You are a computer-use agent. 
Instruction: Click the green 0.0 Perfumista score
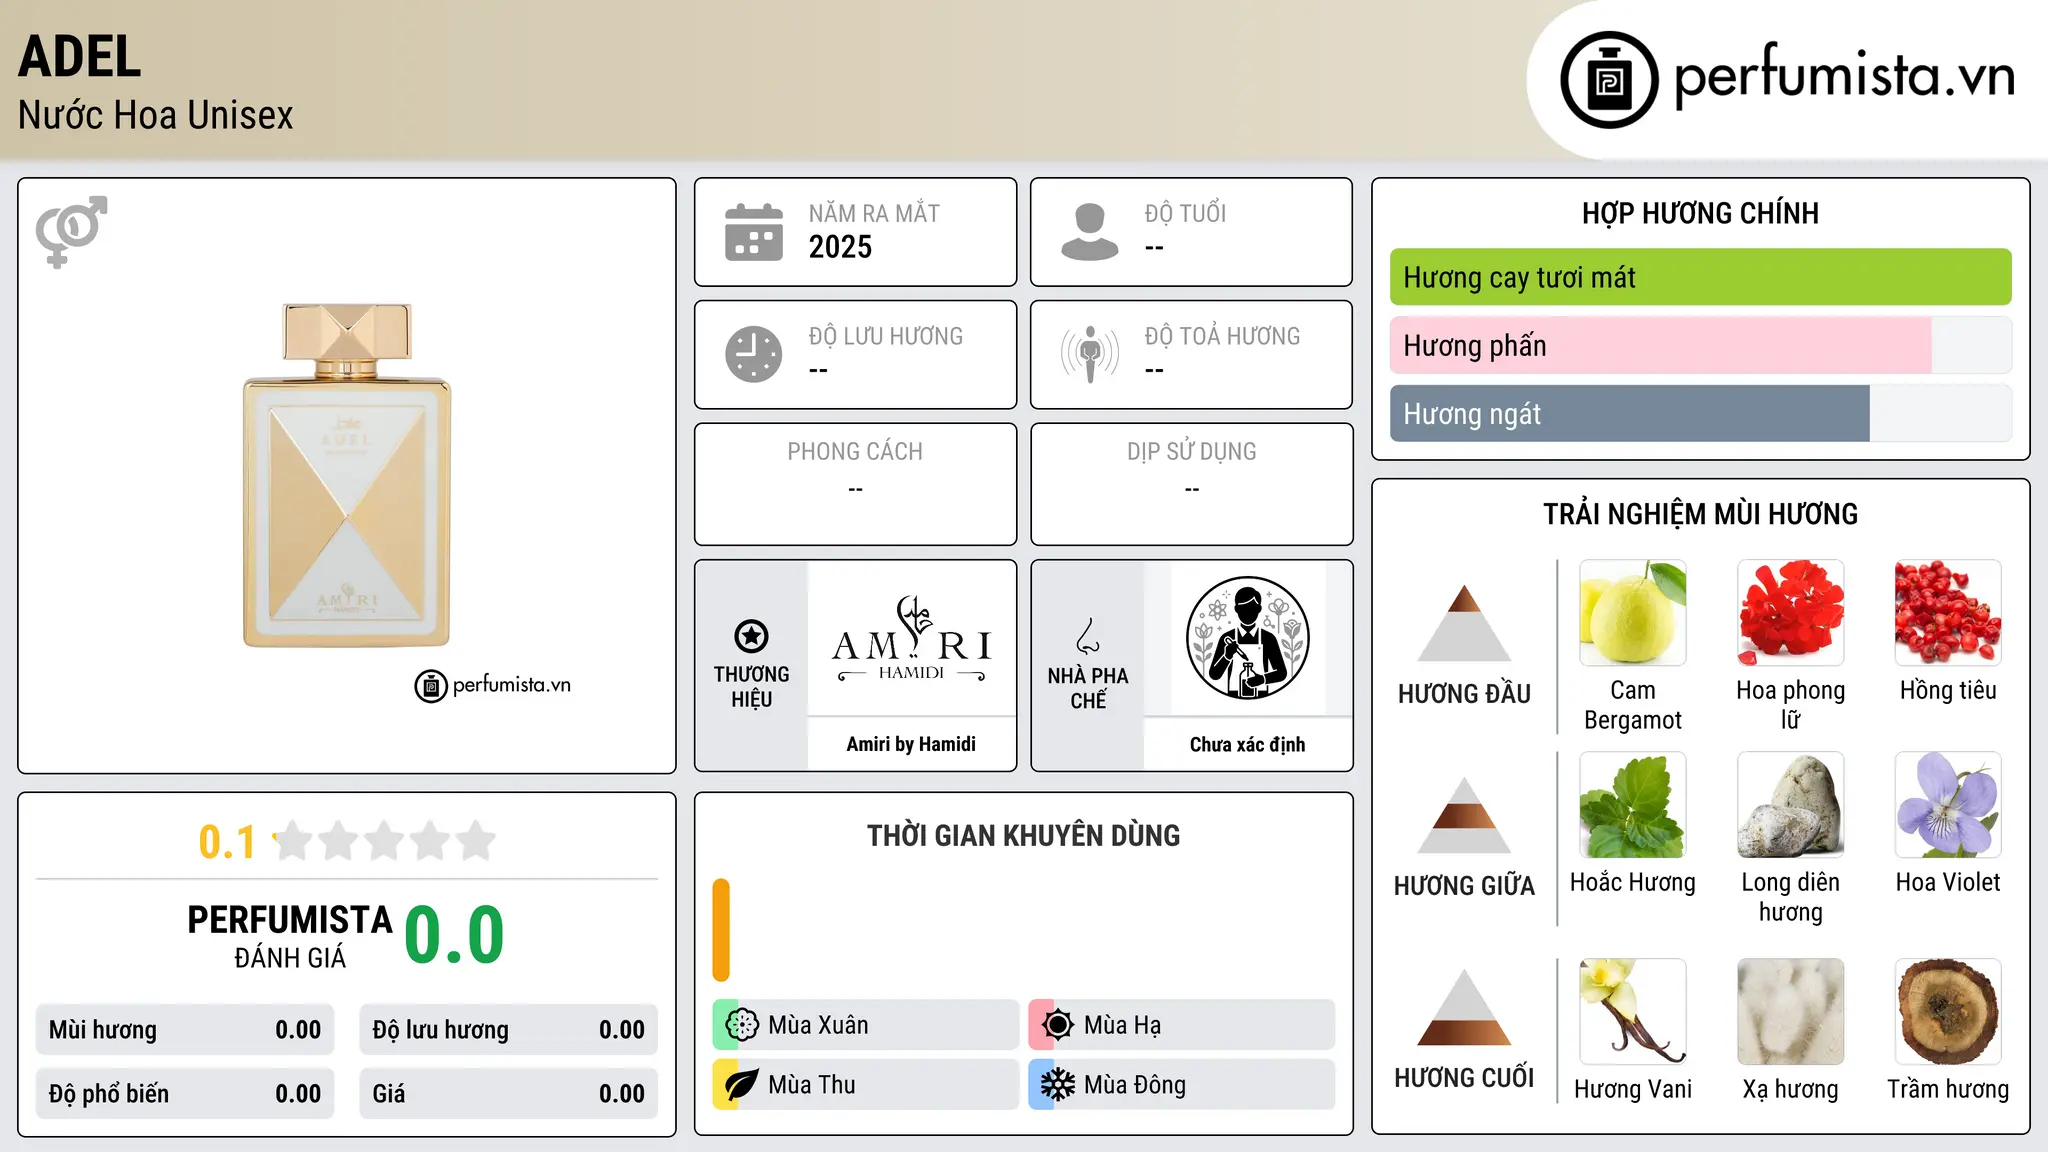454,934
